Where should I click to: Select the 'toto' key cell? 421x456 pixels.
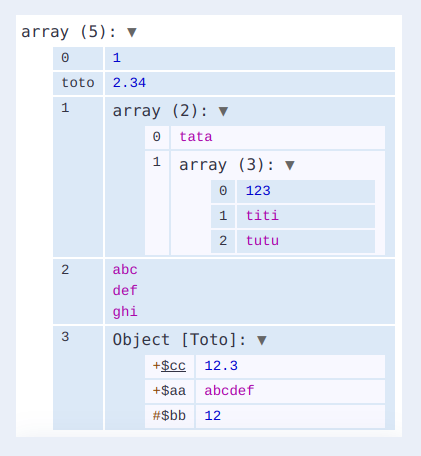(78, 83)
